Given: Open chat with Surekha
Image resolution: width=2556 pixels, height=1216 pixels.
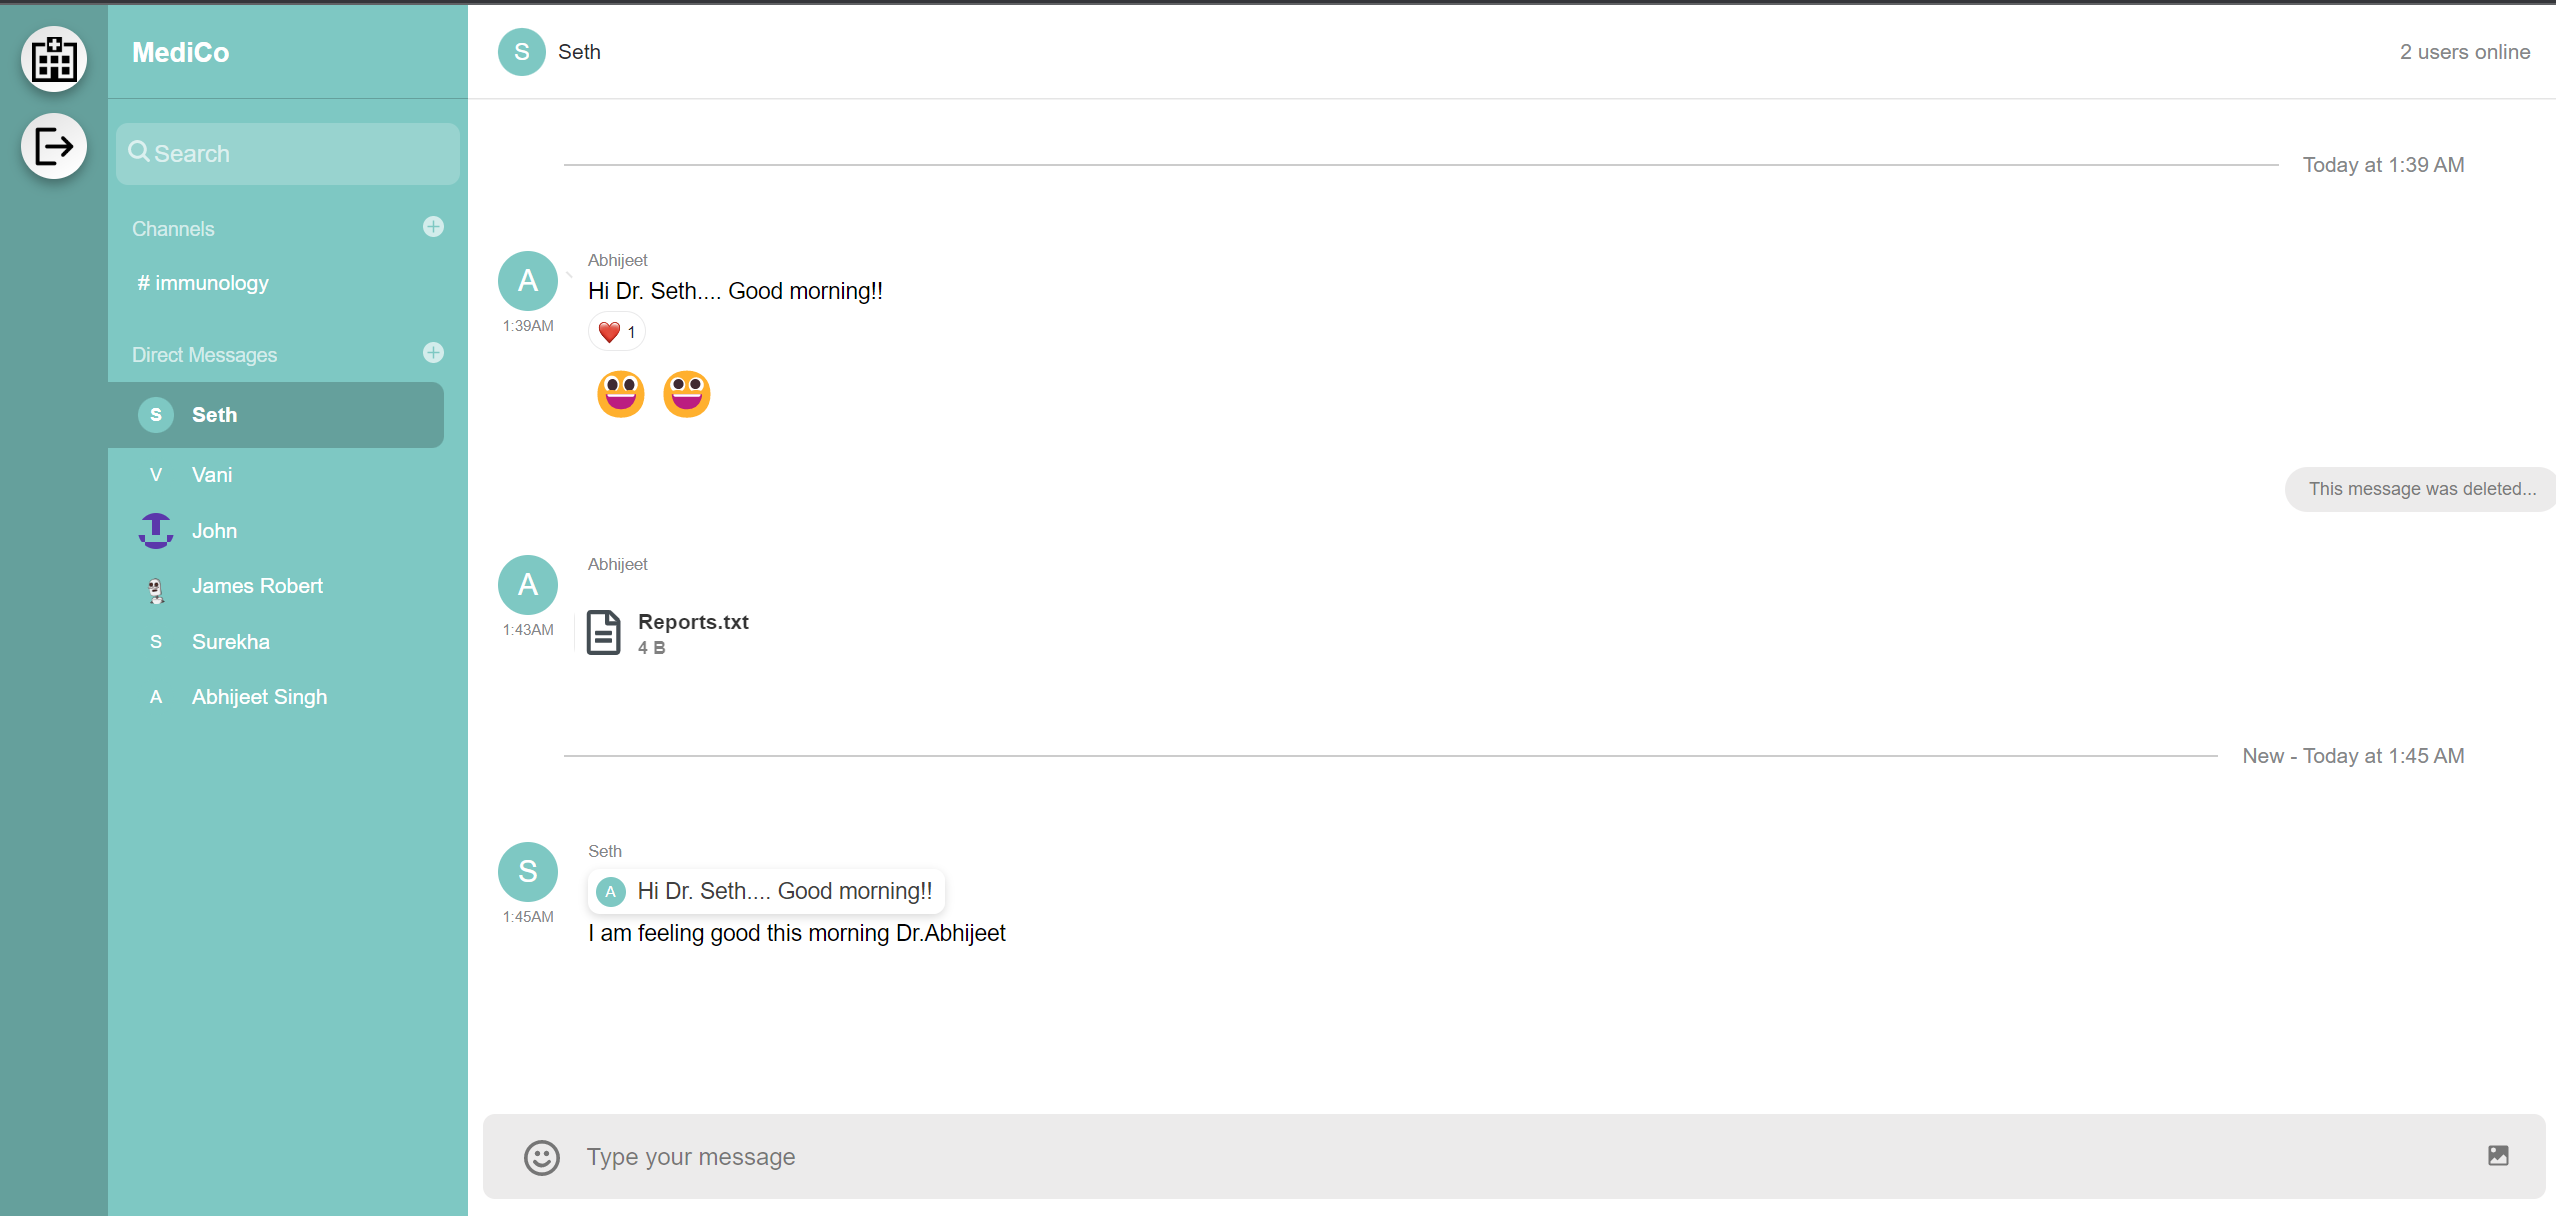Looking at the screenshot, I should pos(230,642).
